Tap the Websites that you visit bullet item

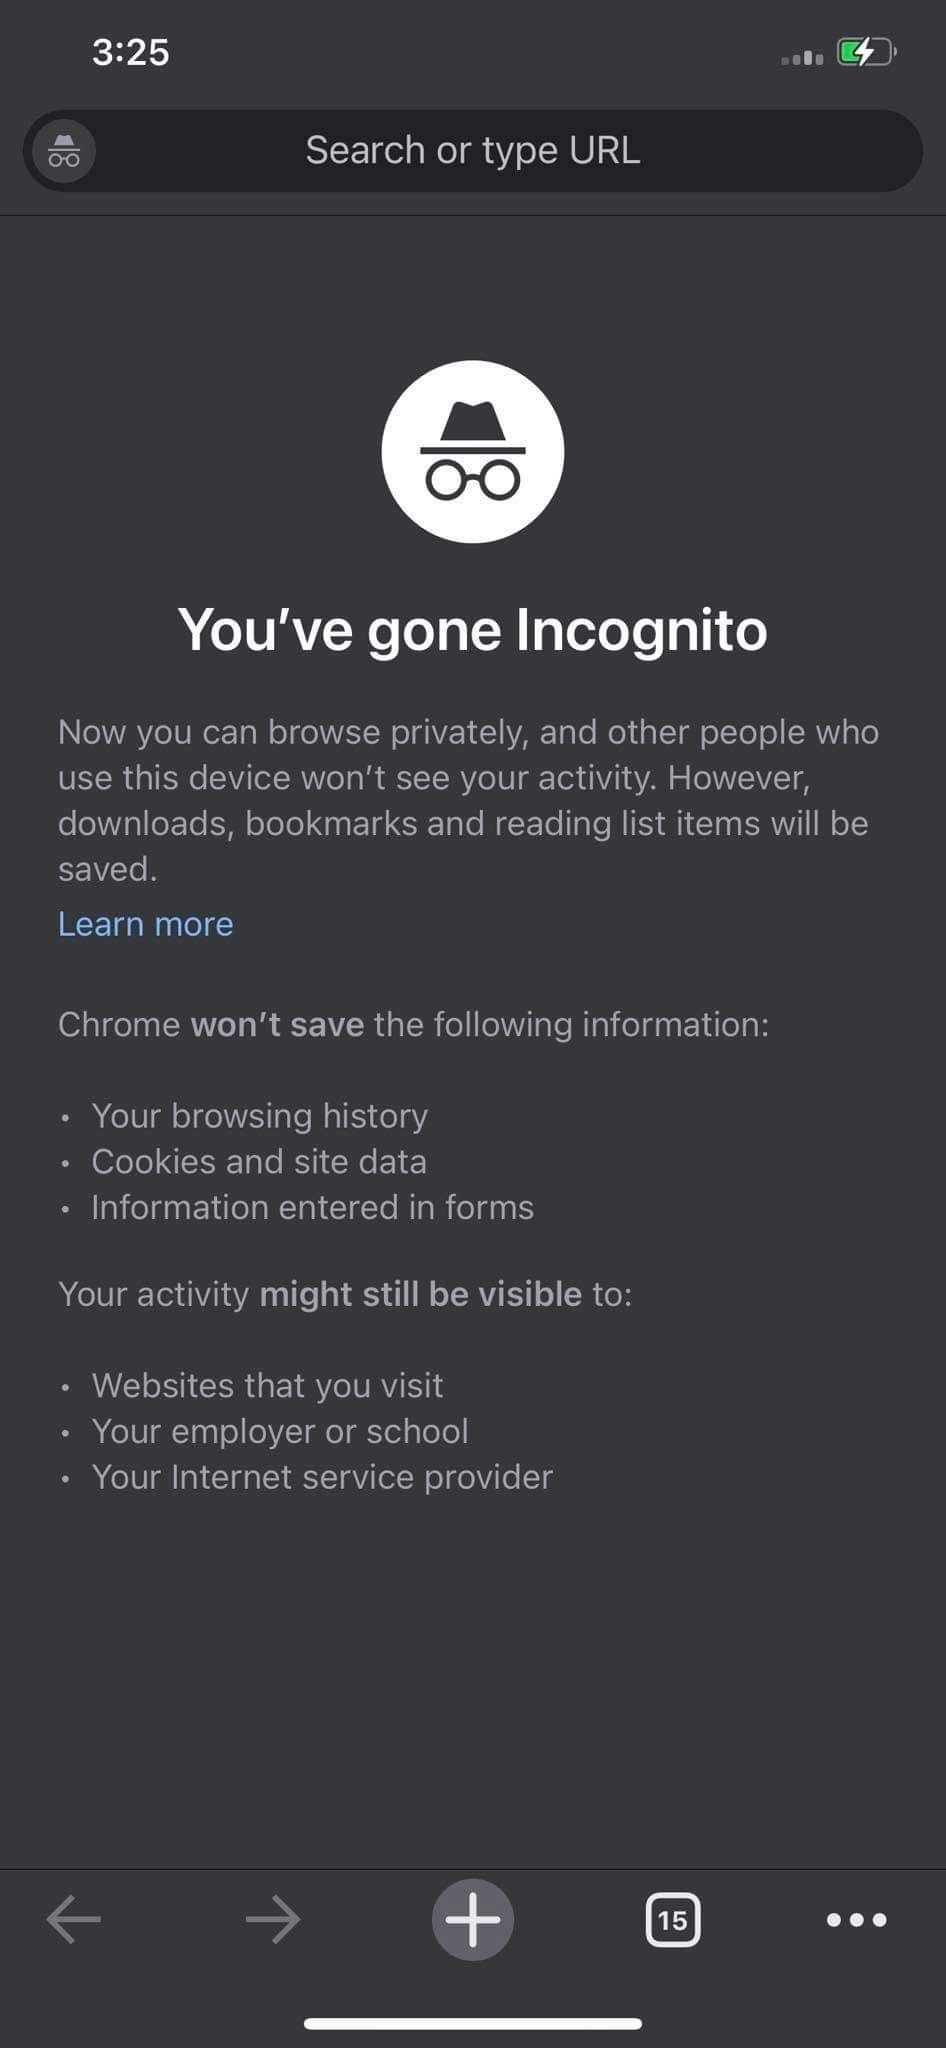[x=267, y=1386]
